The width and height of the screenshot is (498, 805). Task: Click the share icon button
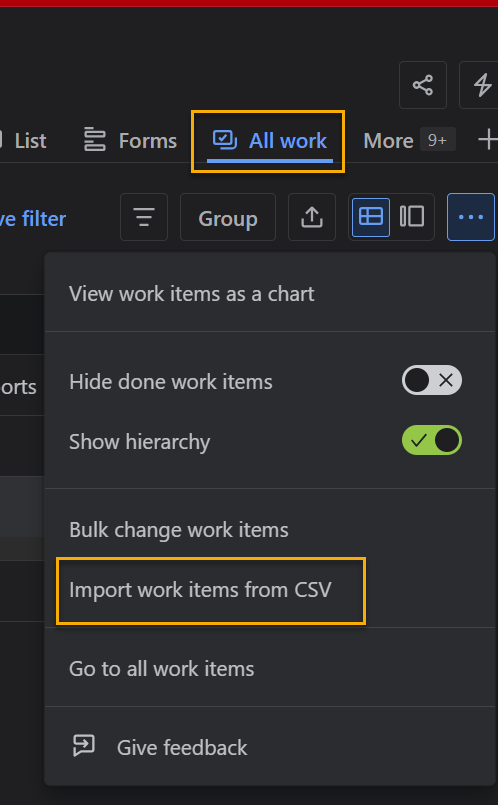pos(423,85)
